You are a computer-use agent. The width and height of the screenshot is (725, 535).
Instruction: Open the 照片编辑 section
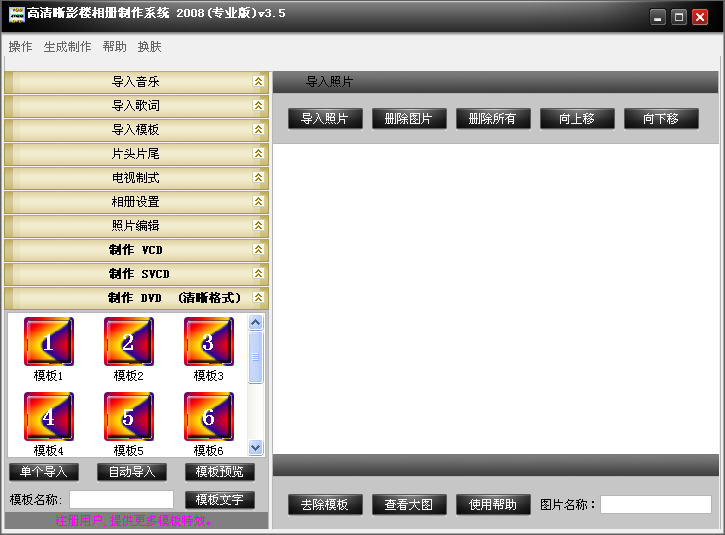(135, 226)
